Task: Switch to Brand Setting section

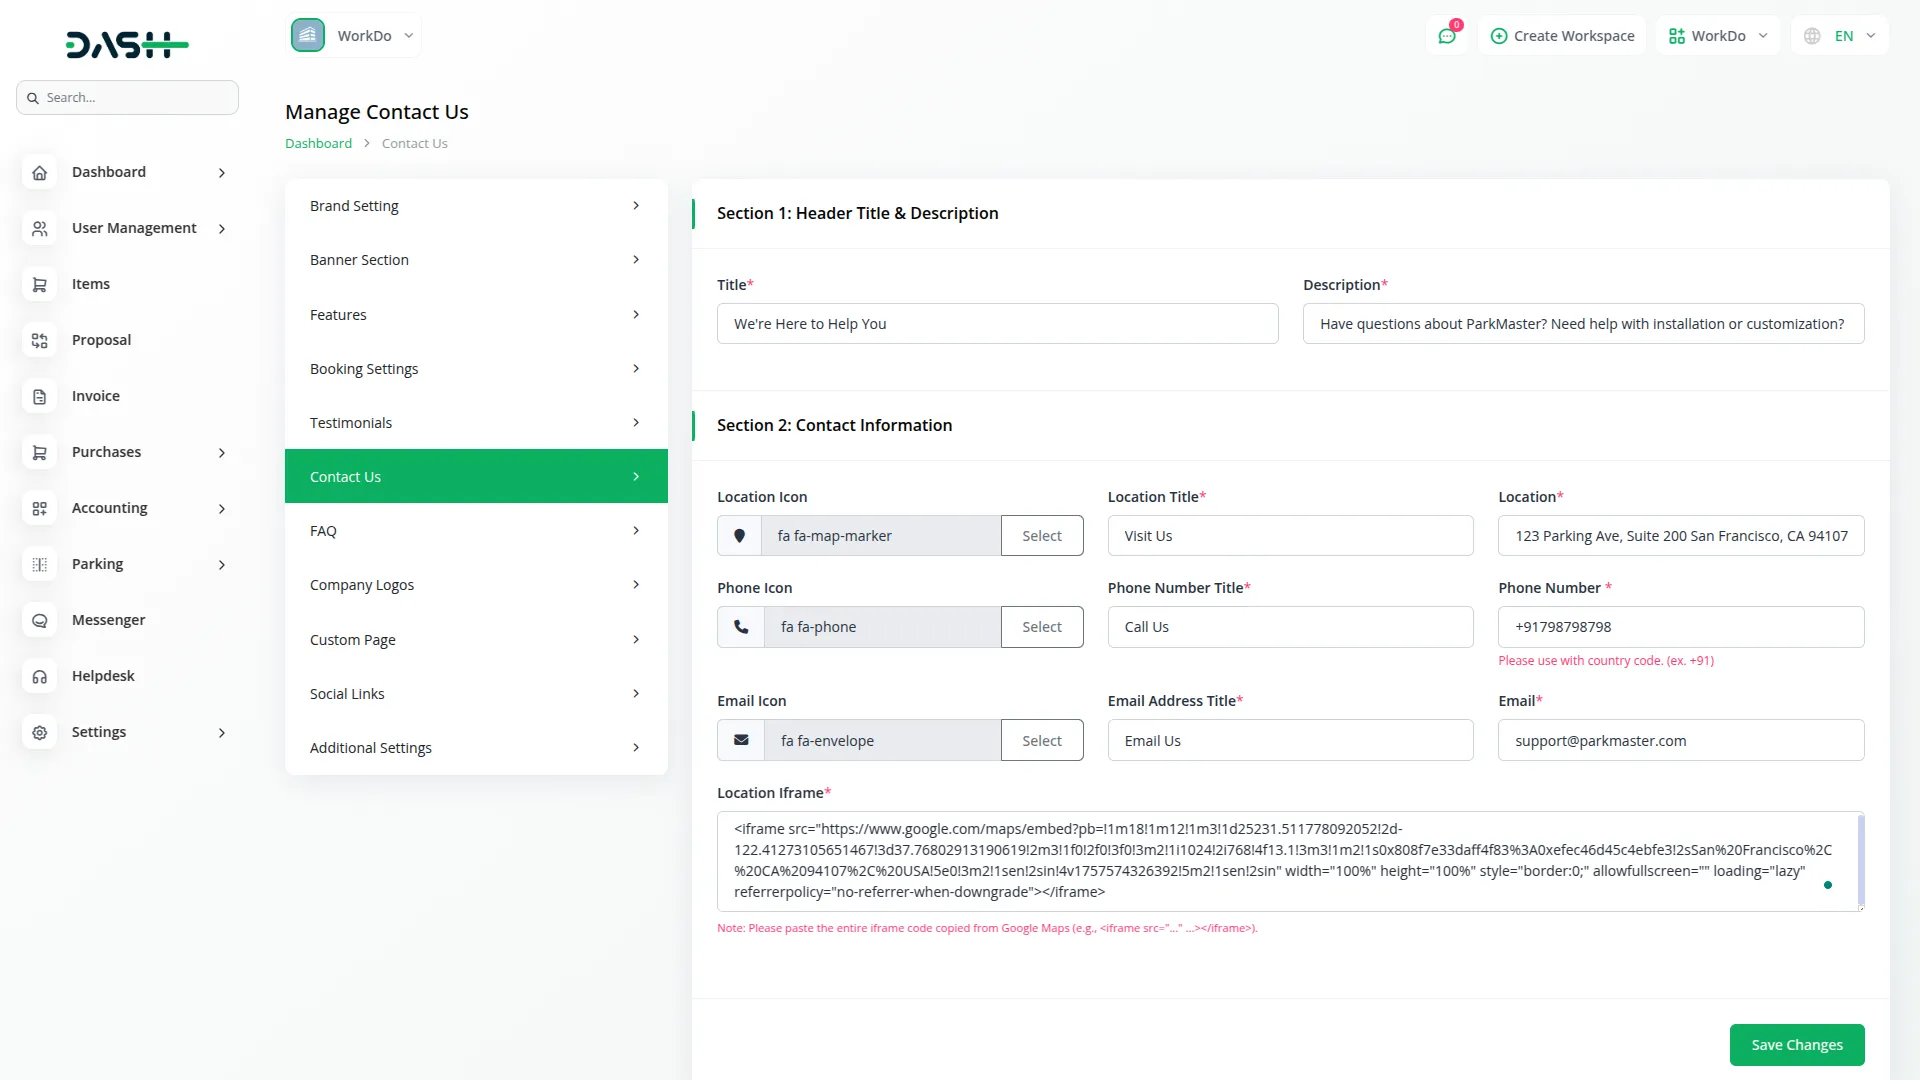Action: tap(476, 206)
